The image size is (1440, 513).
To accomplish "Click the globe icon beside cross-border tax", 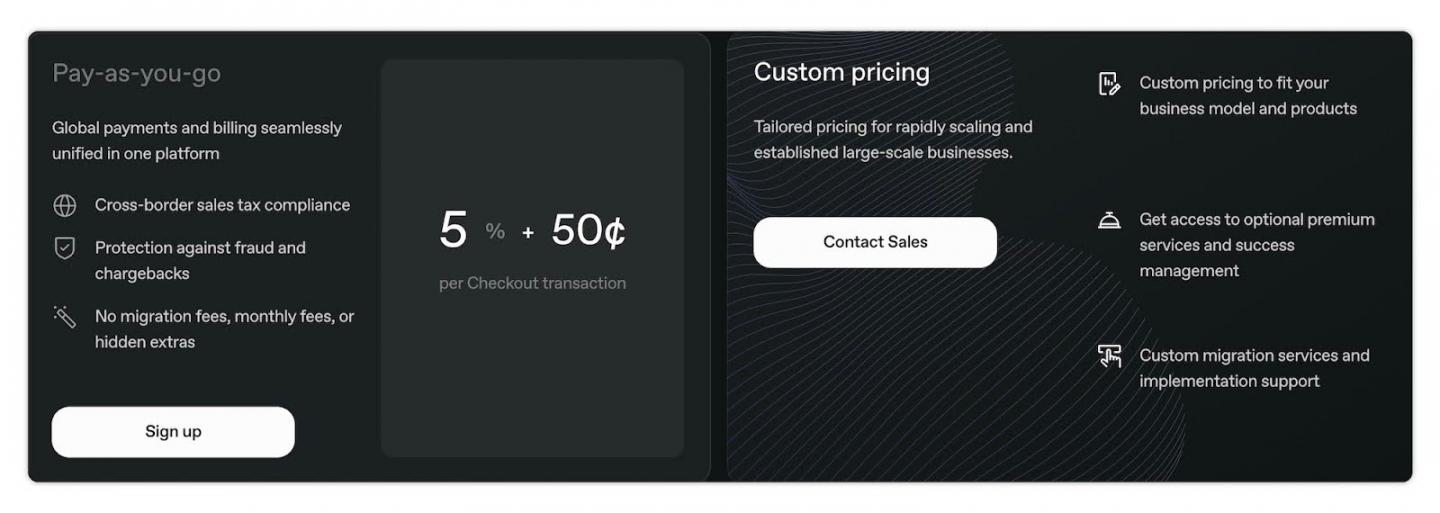I will pyautogui.click(x=64, y=206).
